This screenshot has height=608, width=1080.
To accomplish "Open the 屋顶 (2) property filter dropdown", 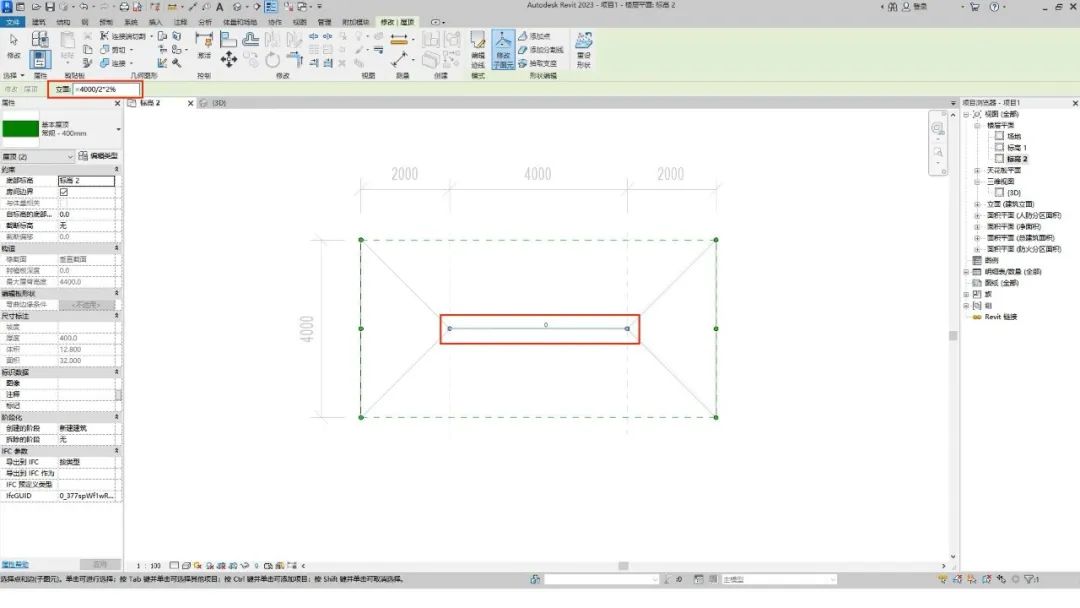I will [x=71, y=157].
